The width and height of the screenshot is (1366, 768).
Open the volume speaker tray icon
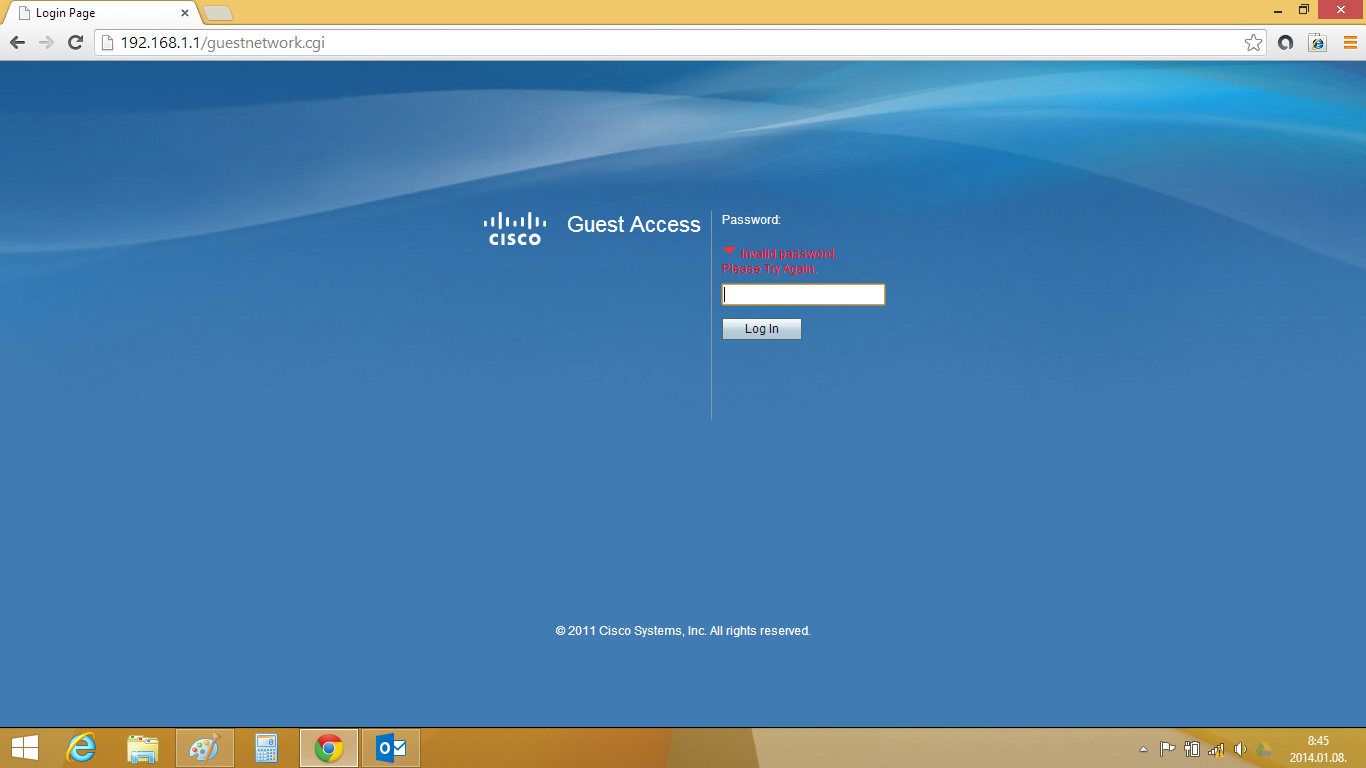1240,749
